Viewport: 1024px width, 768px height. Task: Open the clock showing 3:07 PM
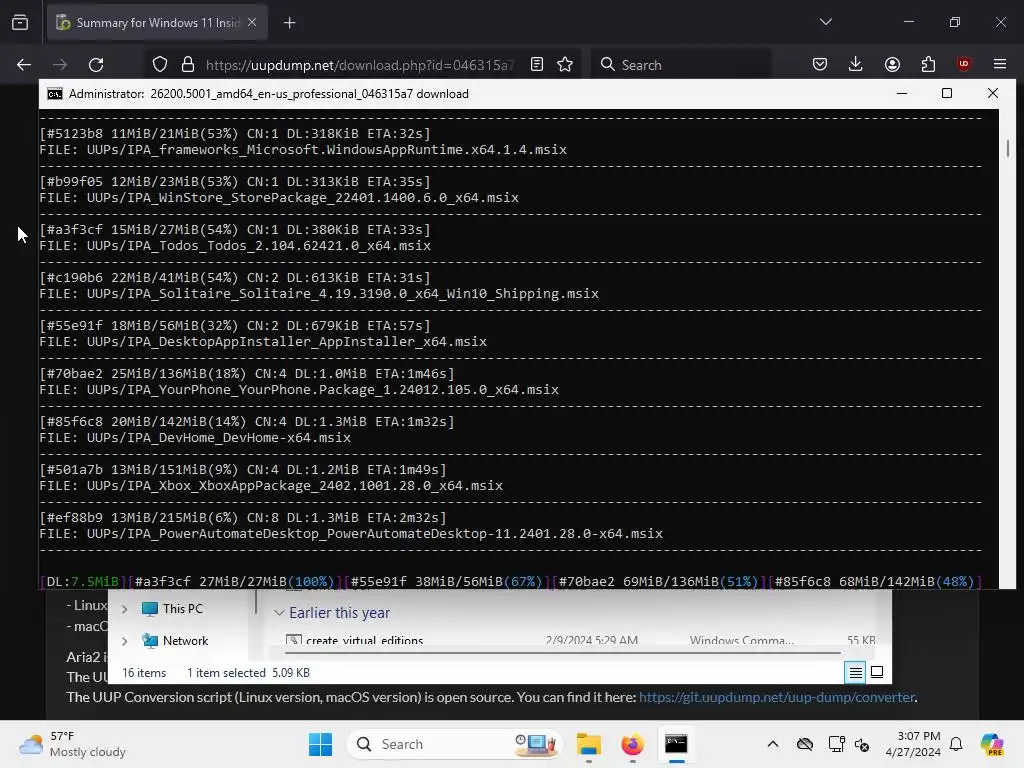(x=913, y=744)
